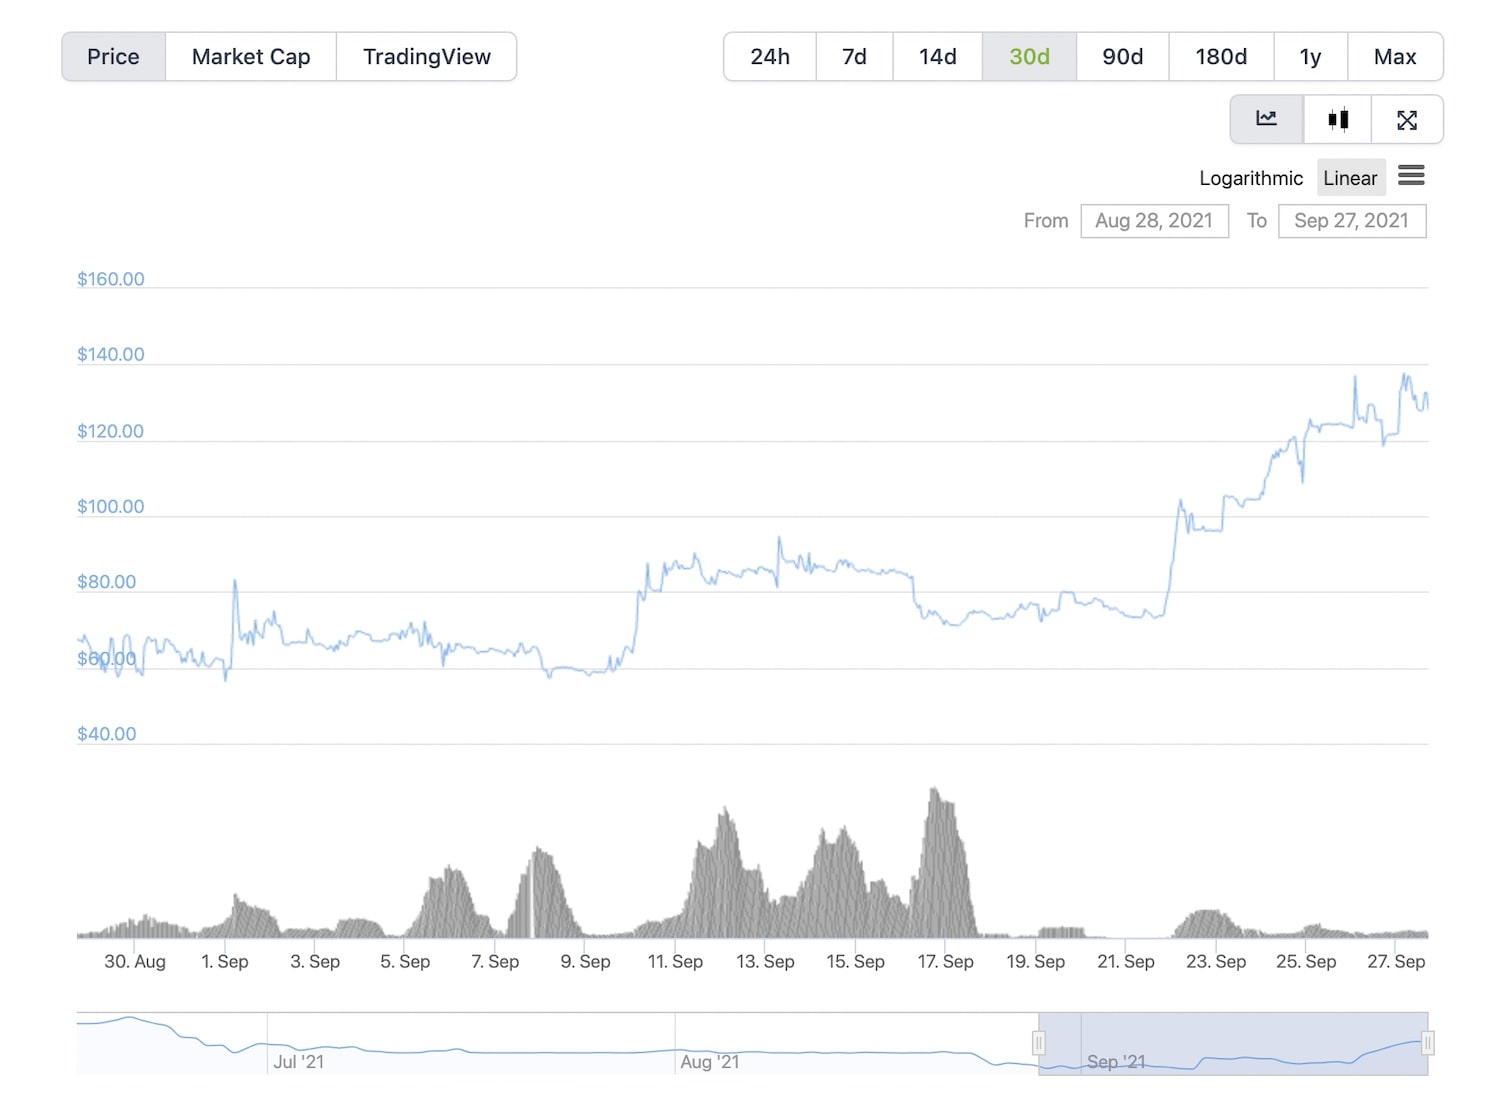This screenshot has height=1105, width=1500.
Task: Select the 90d time range
Action: (x=1123, y=56)
